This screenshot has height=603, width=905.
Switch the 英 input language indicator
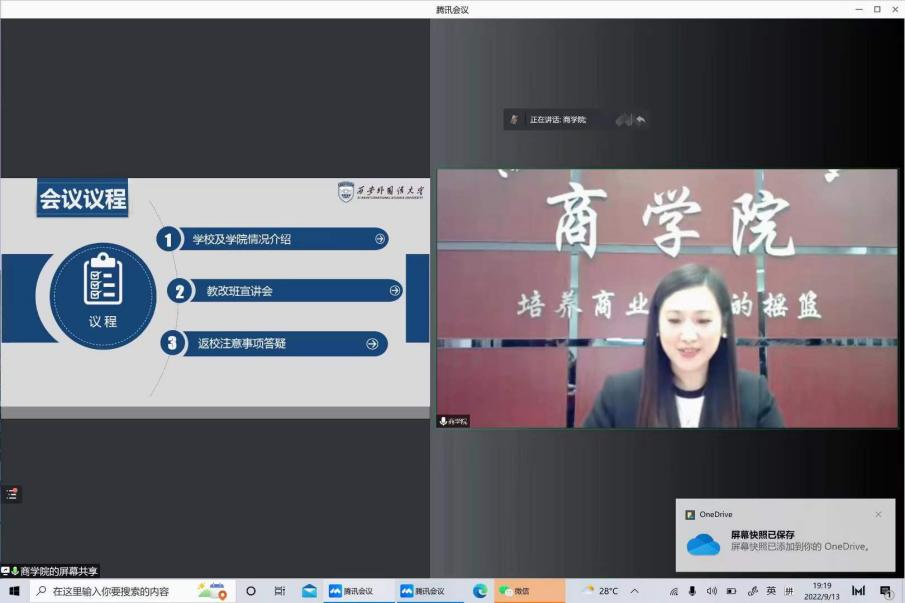[770, 591]
